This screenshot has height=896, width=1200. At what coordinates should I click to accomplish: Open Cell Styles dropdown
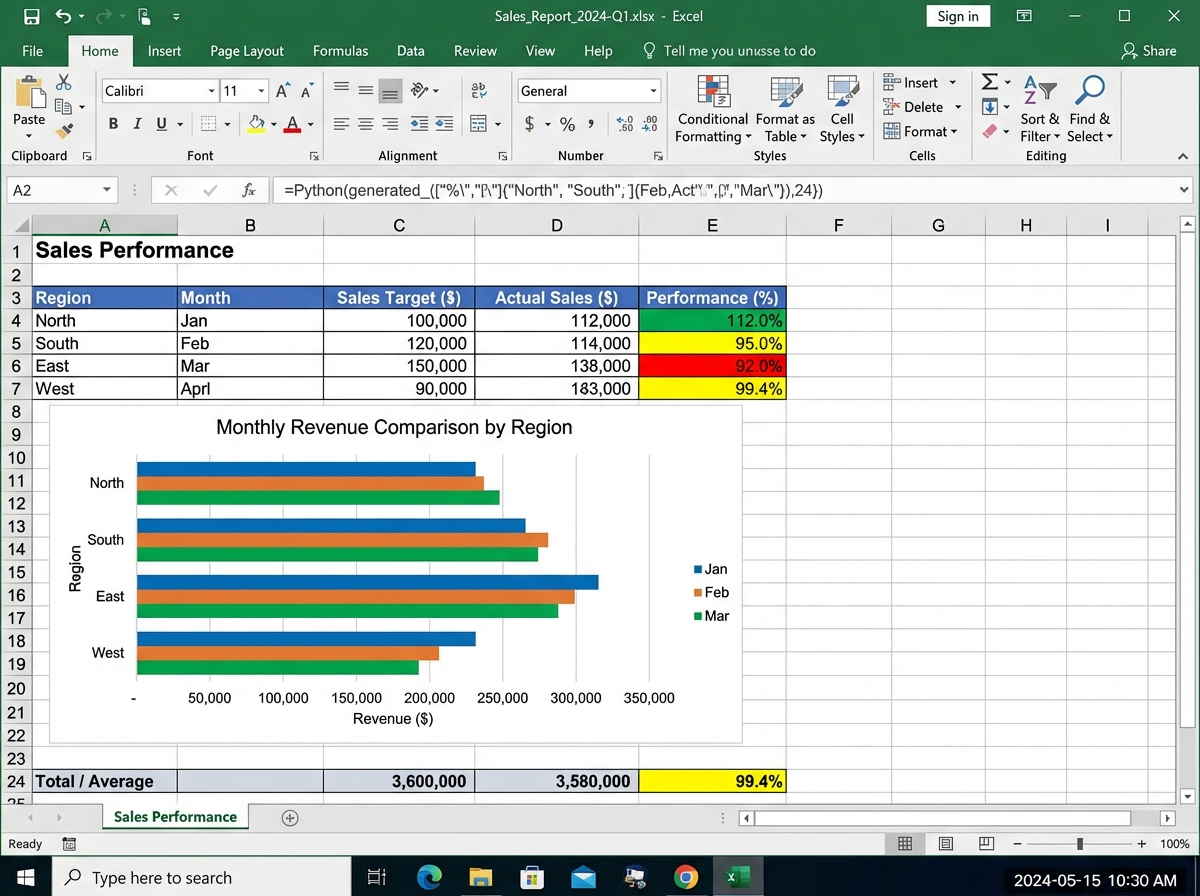click(x=842, y=109)
